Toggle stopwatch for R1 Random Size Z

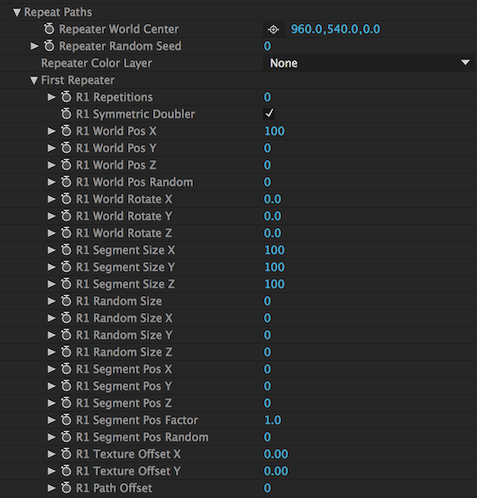pyautogui.click(x=66, y=352)
